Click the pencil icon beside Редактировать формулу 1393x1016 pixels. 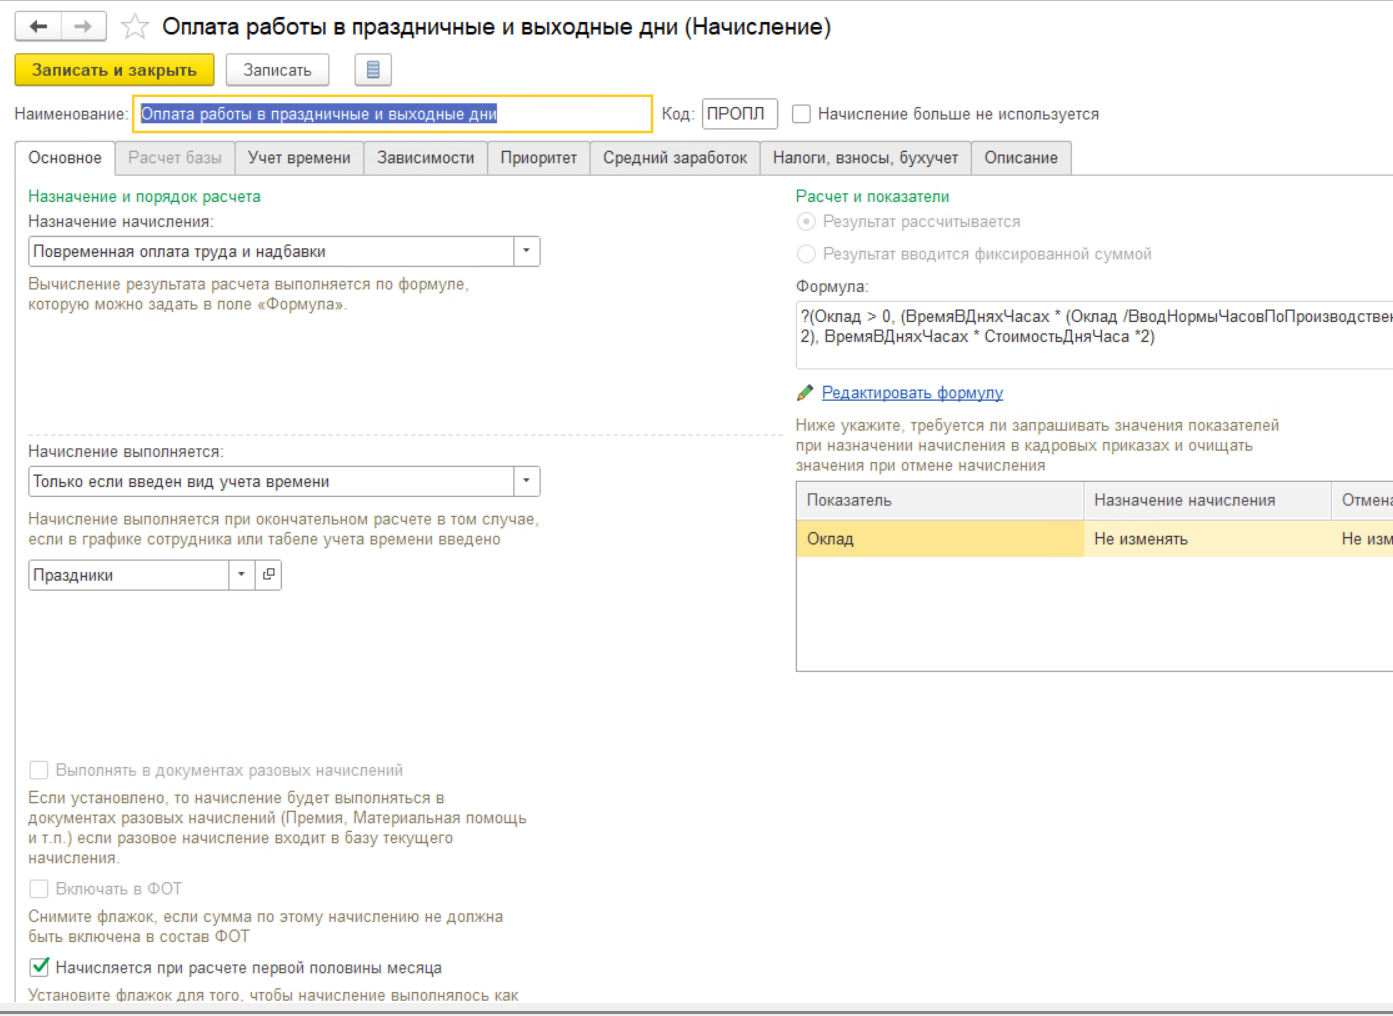point(805,393)
